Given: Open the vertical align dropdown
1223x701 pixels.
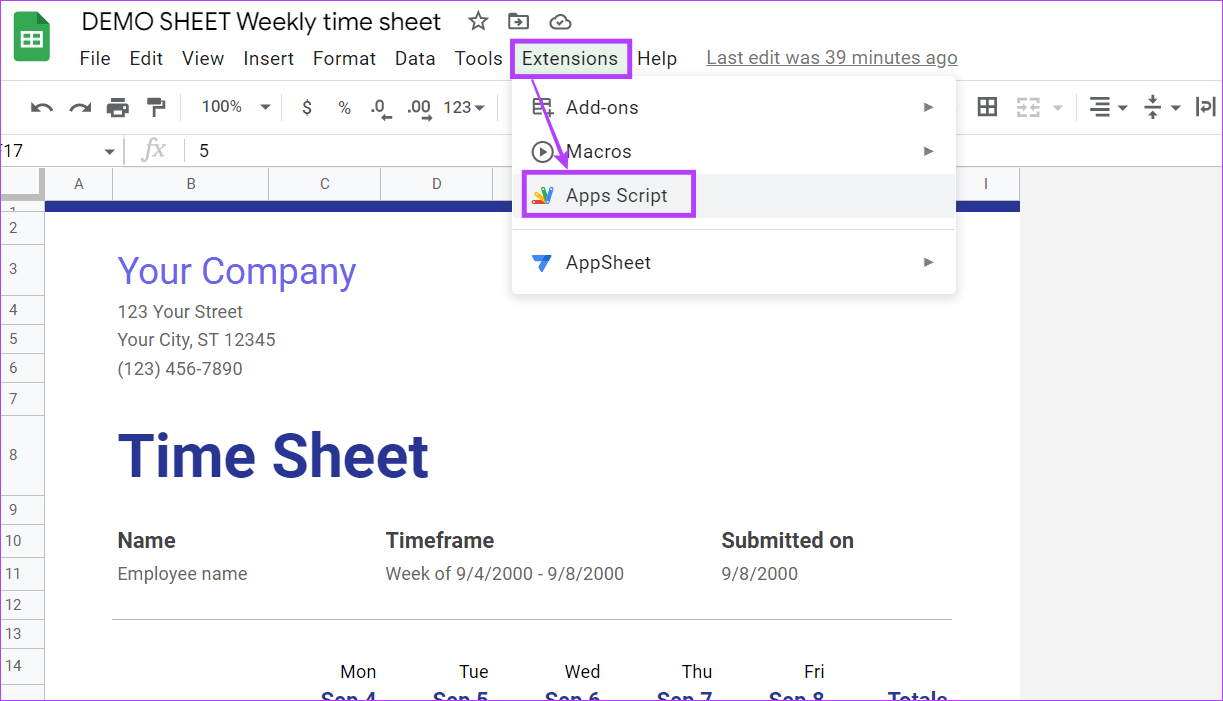Looking at the screenshot, I should pos(1162,107).
